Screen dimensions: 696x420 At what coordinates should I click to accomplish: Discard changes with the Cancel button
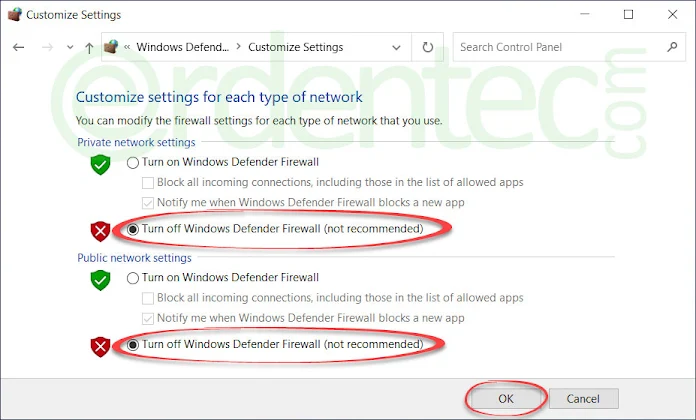click(583, 399)
